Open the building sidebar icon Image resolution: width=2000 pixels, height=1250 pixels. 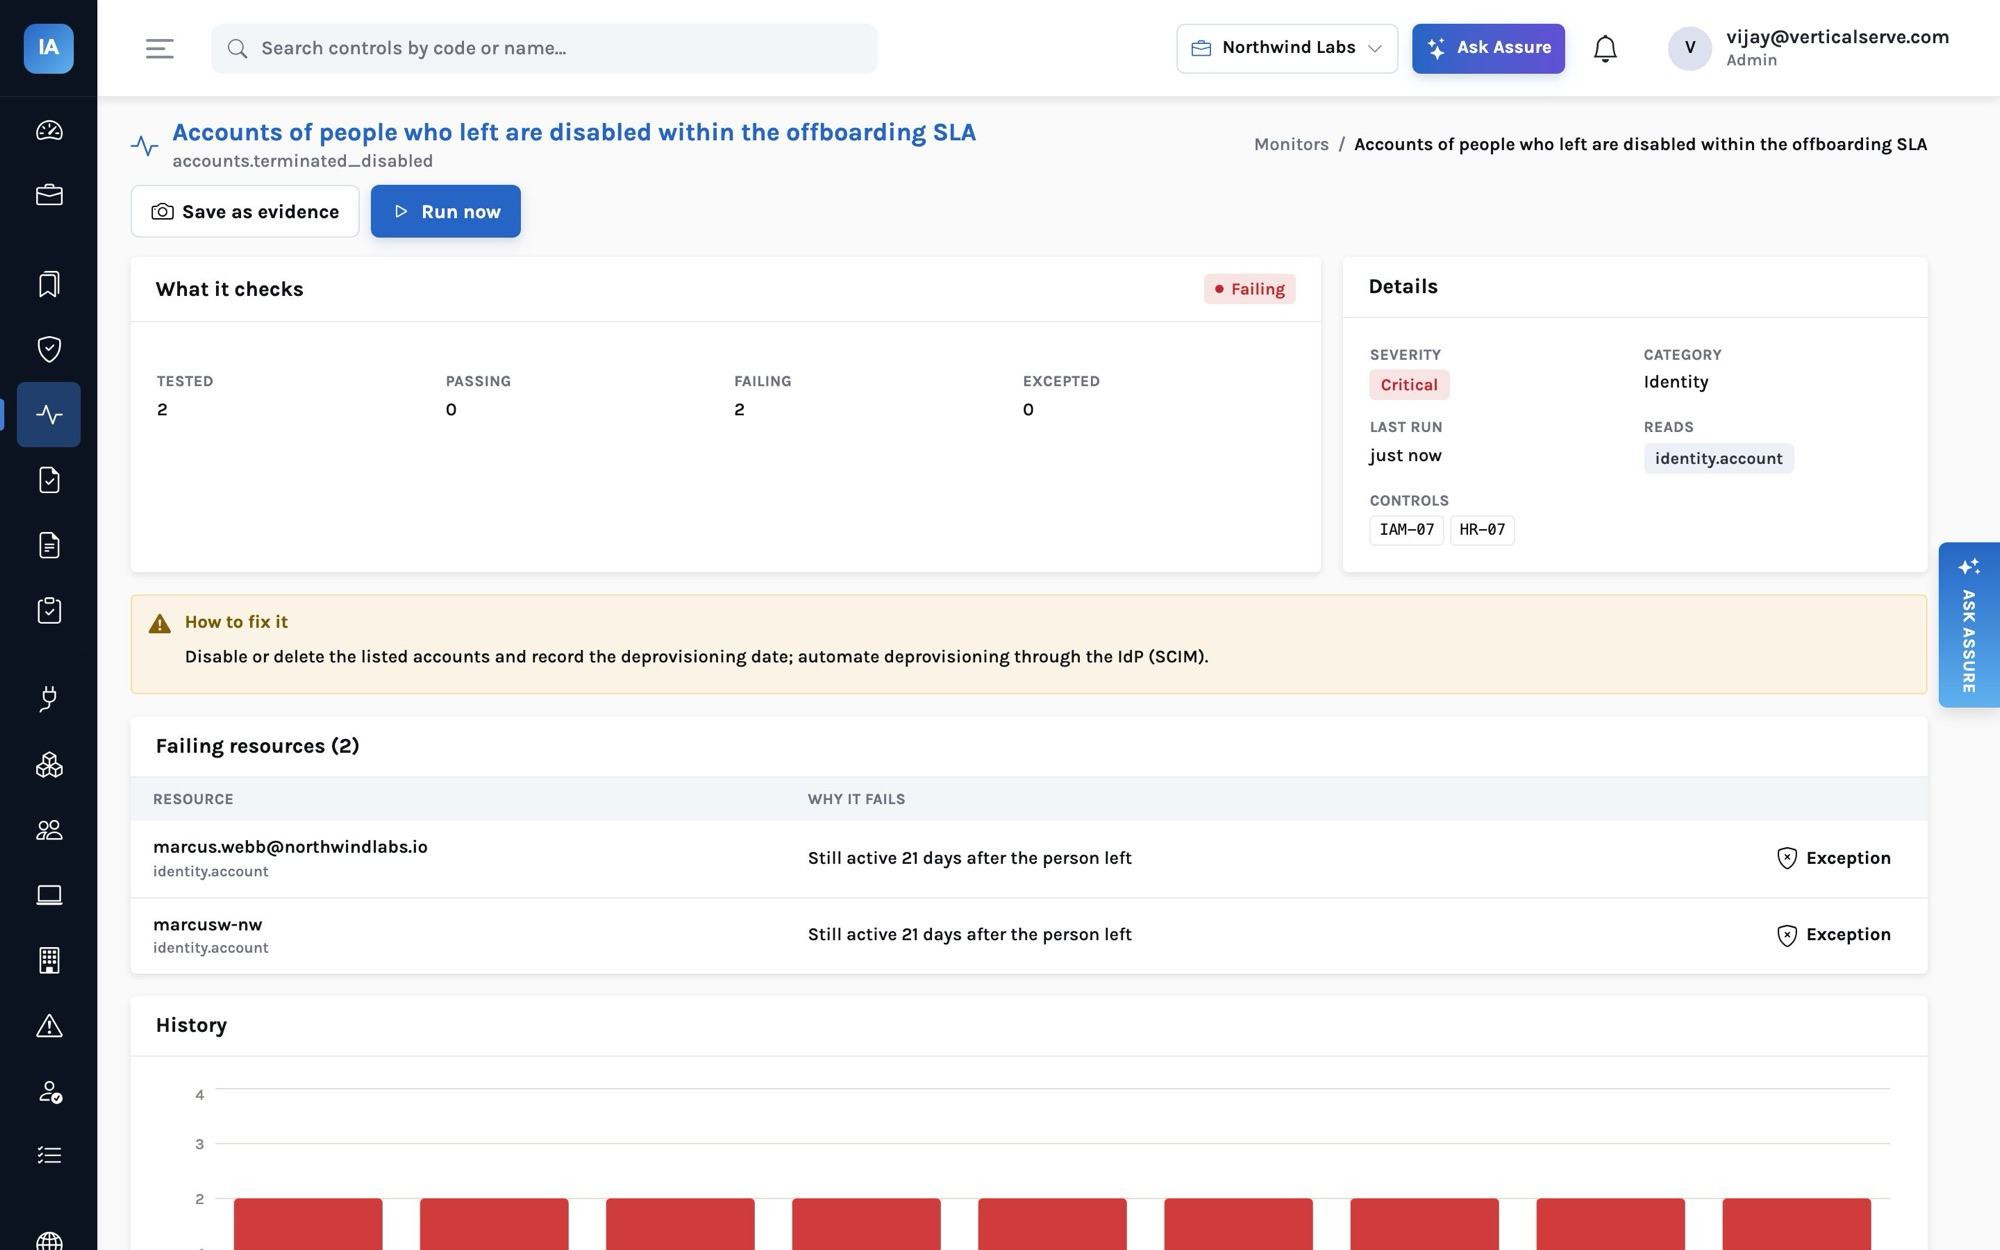pyautogui.click(x=49, y=960)
